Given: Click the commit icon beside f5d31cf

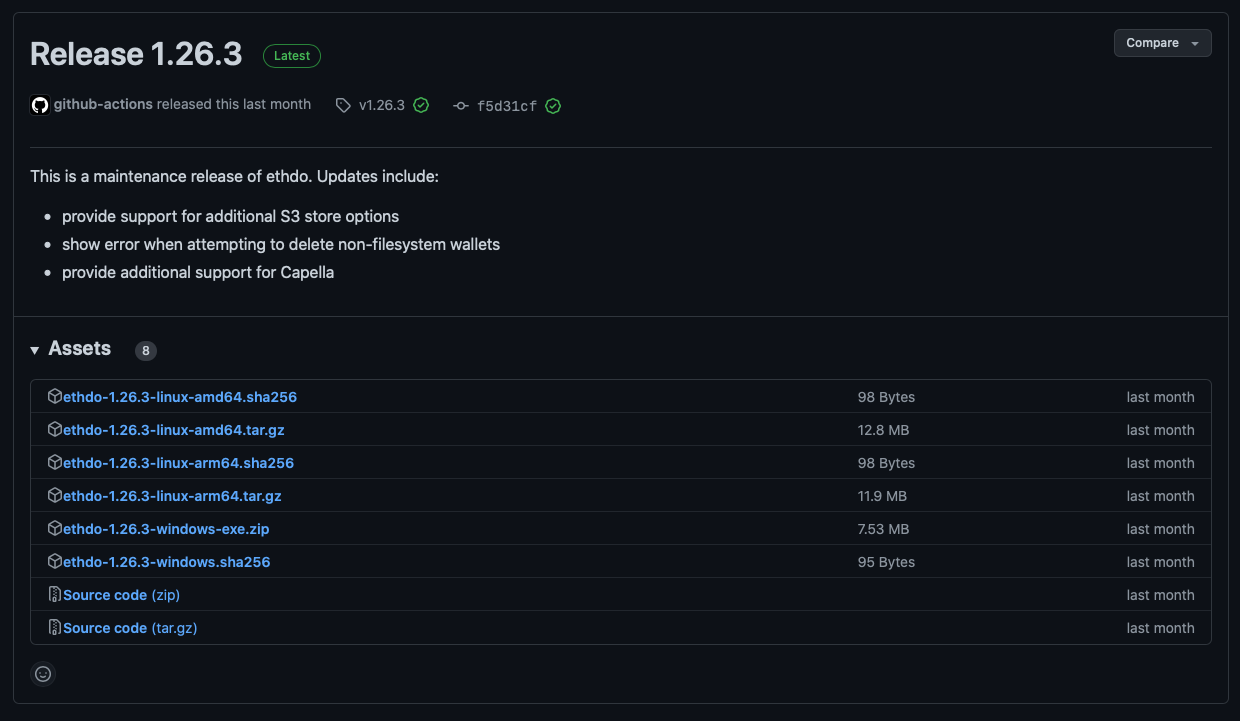Looking at the screenshot, I should pyautogui.click(x=460, y=106).
